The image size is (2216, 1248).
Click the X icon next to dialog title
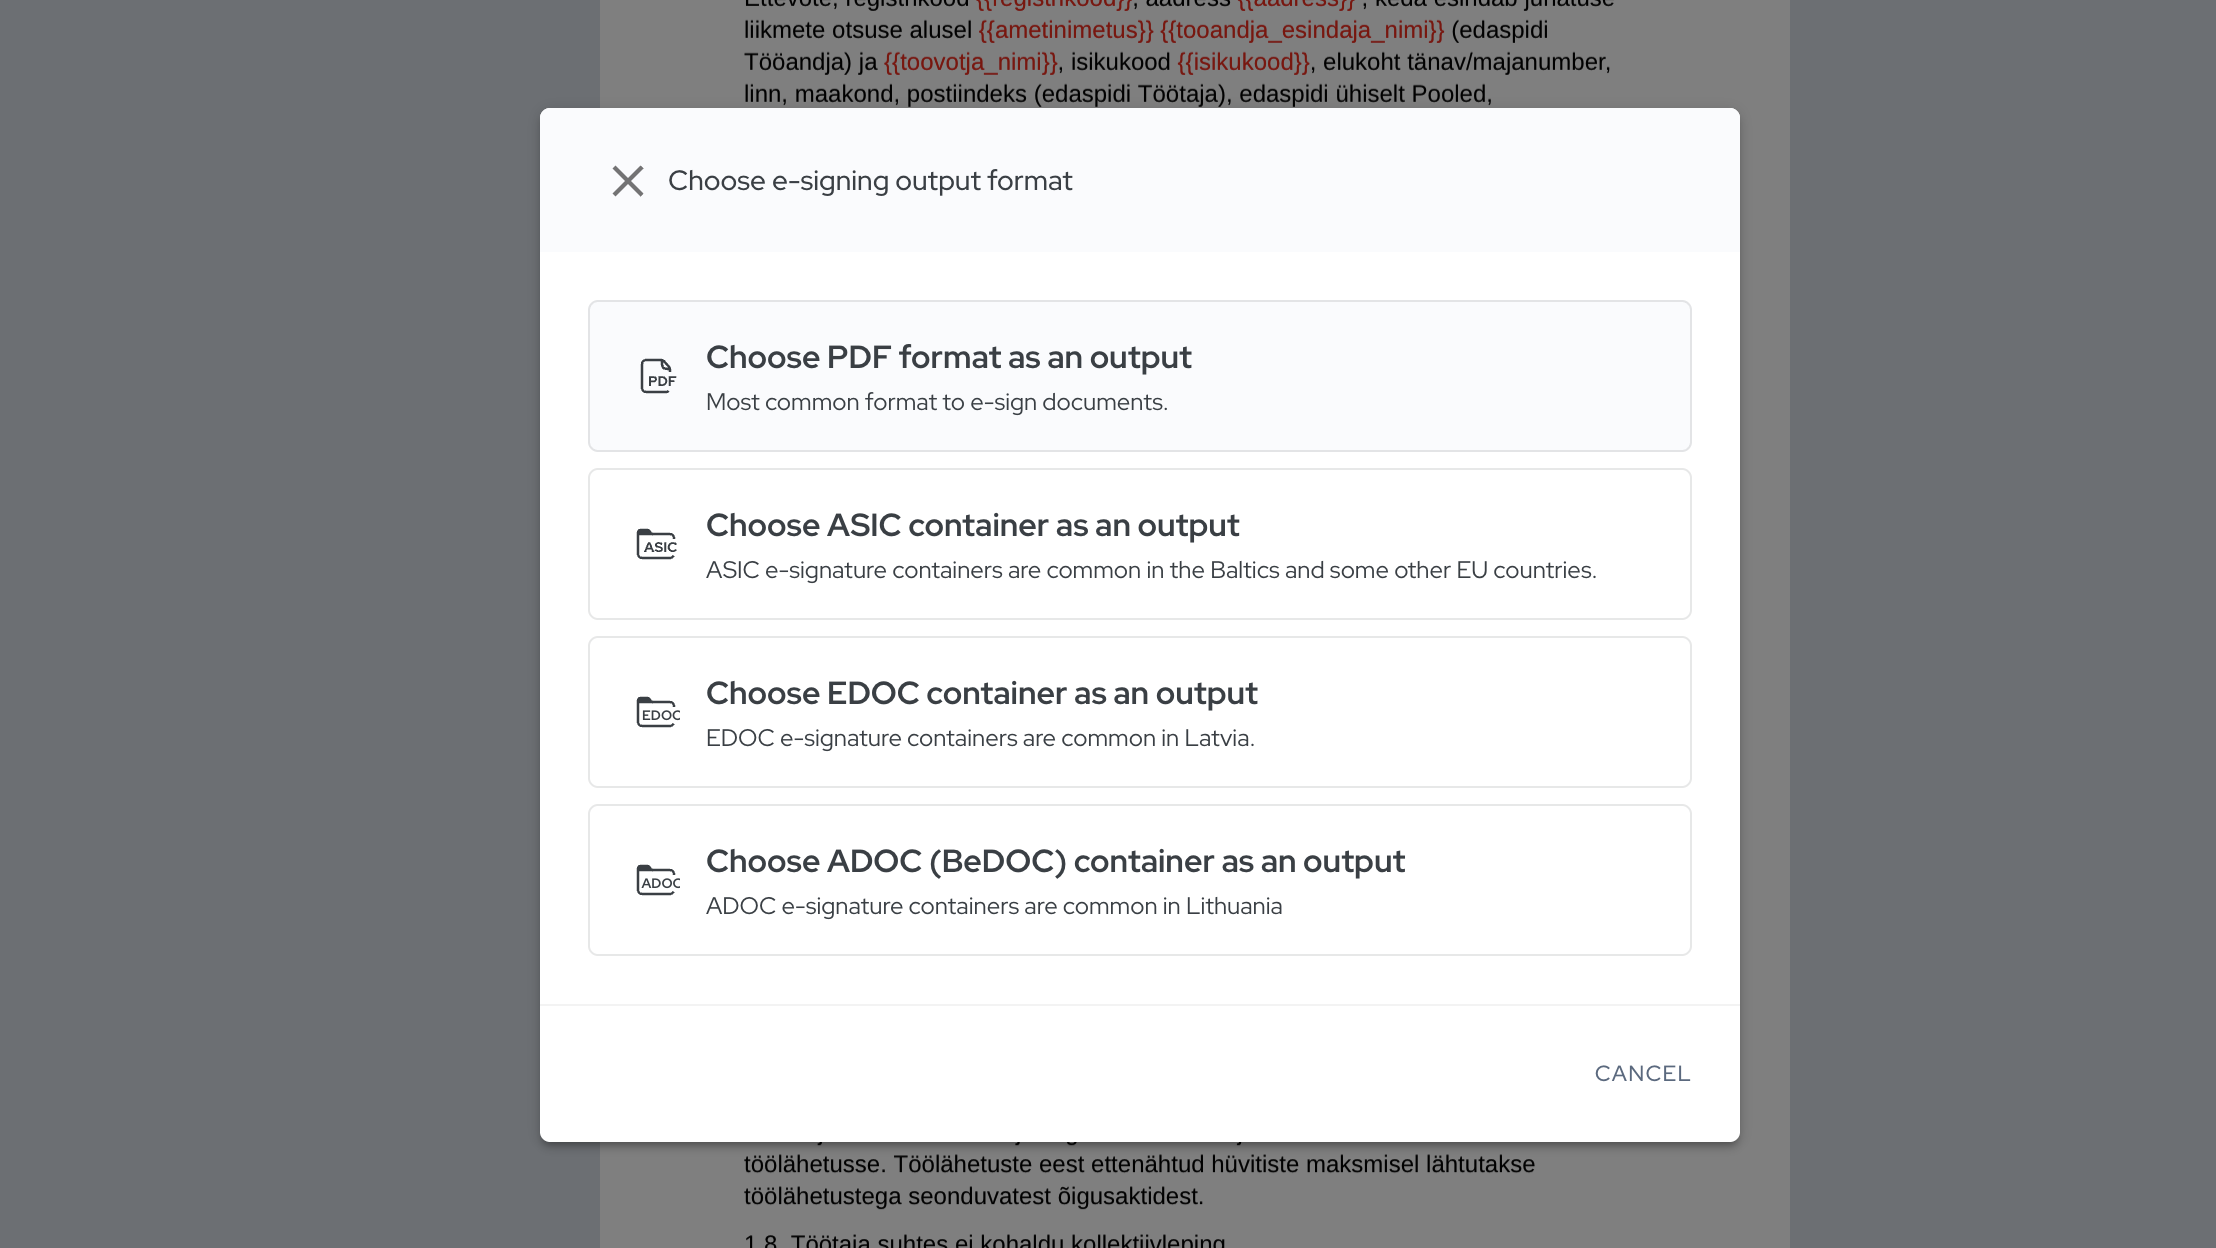627,181
